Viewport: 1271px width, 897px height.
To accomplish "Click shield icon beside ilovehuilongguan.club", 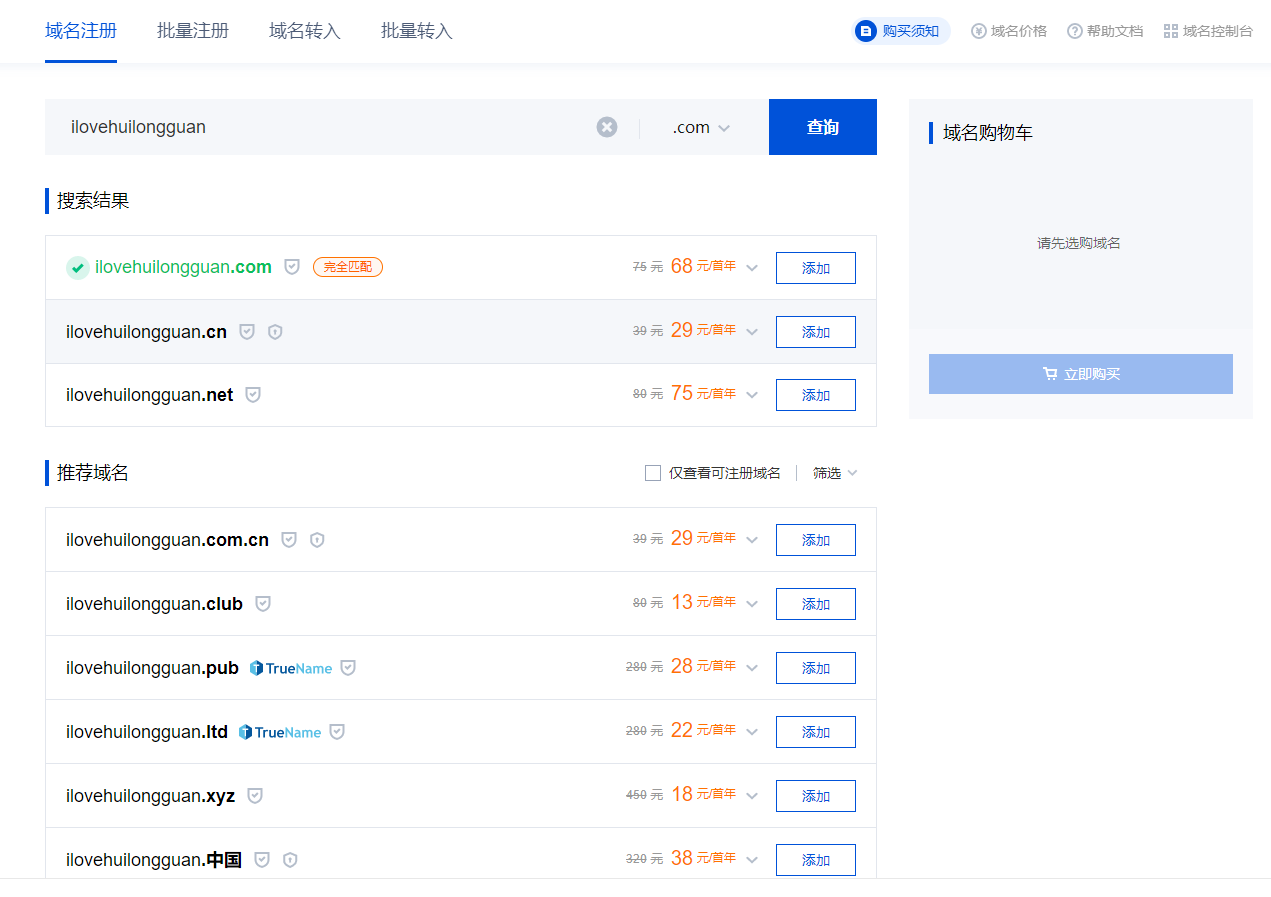I will coord(263,604).
